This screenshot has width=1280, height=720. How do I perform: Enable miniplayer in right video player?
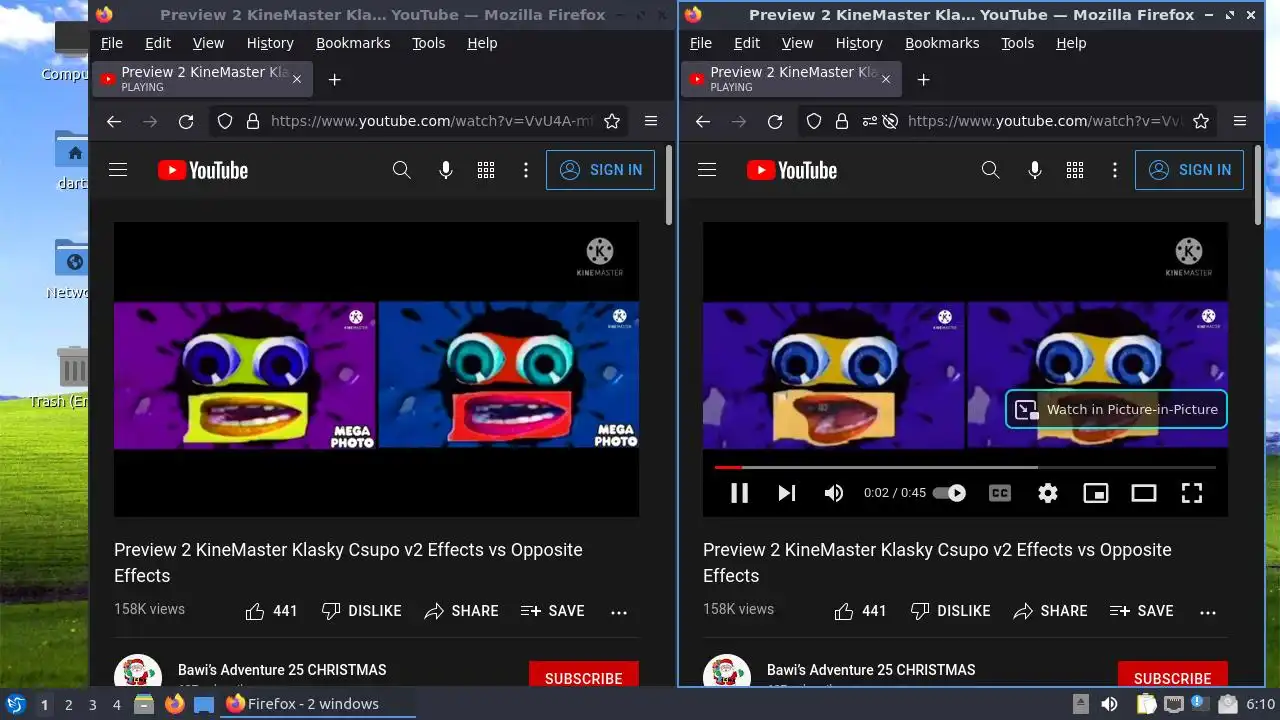[x=1096, y=493]
